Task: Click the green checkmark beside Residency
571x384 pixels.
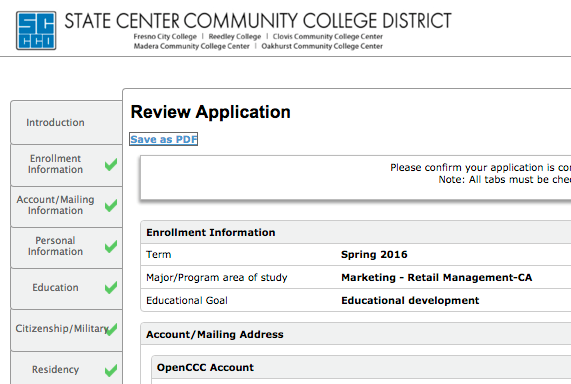Action: pyautogui.click(x=111, y=371)
